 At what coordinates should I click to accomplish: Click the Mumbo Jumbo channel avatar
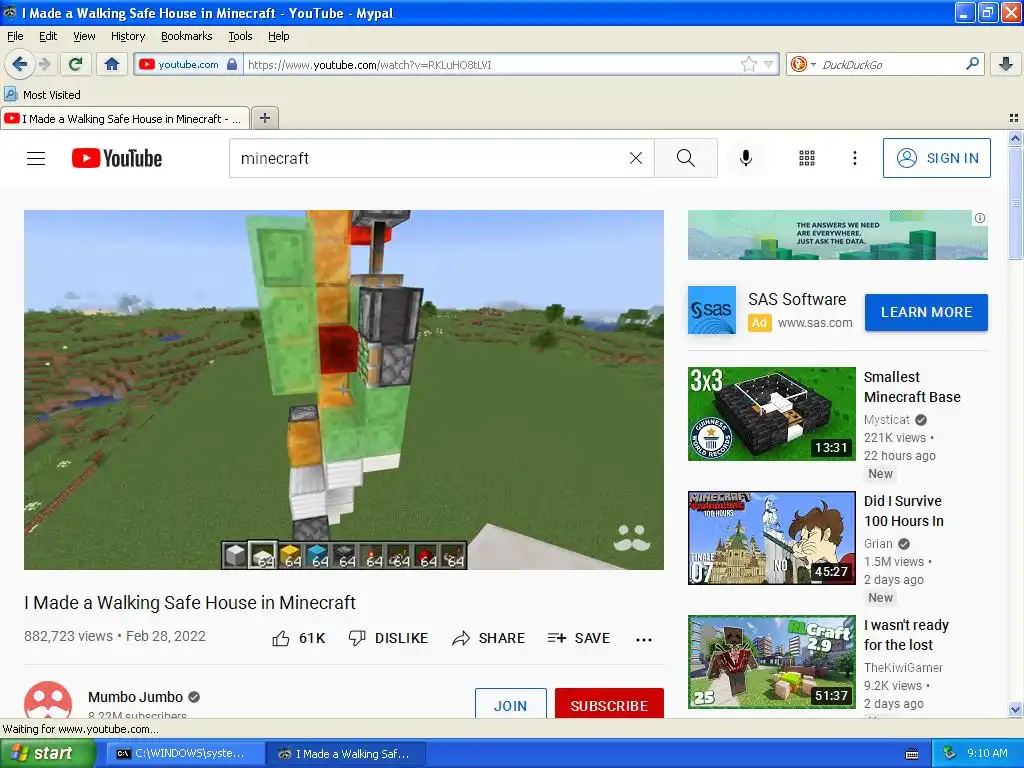(48, 700)
